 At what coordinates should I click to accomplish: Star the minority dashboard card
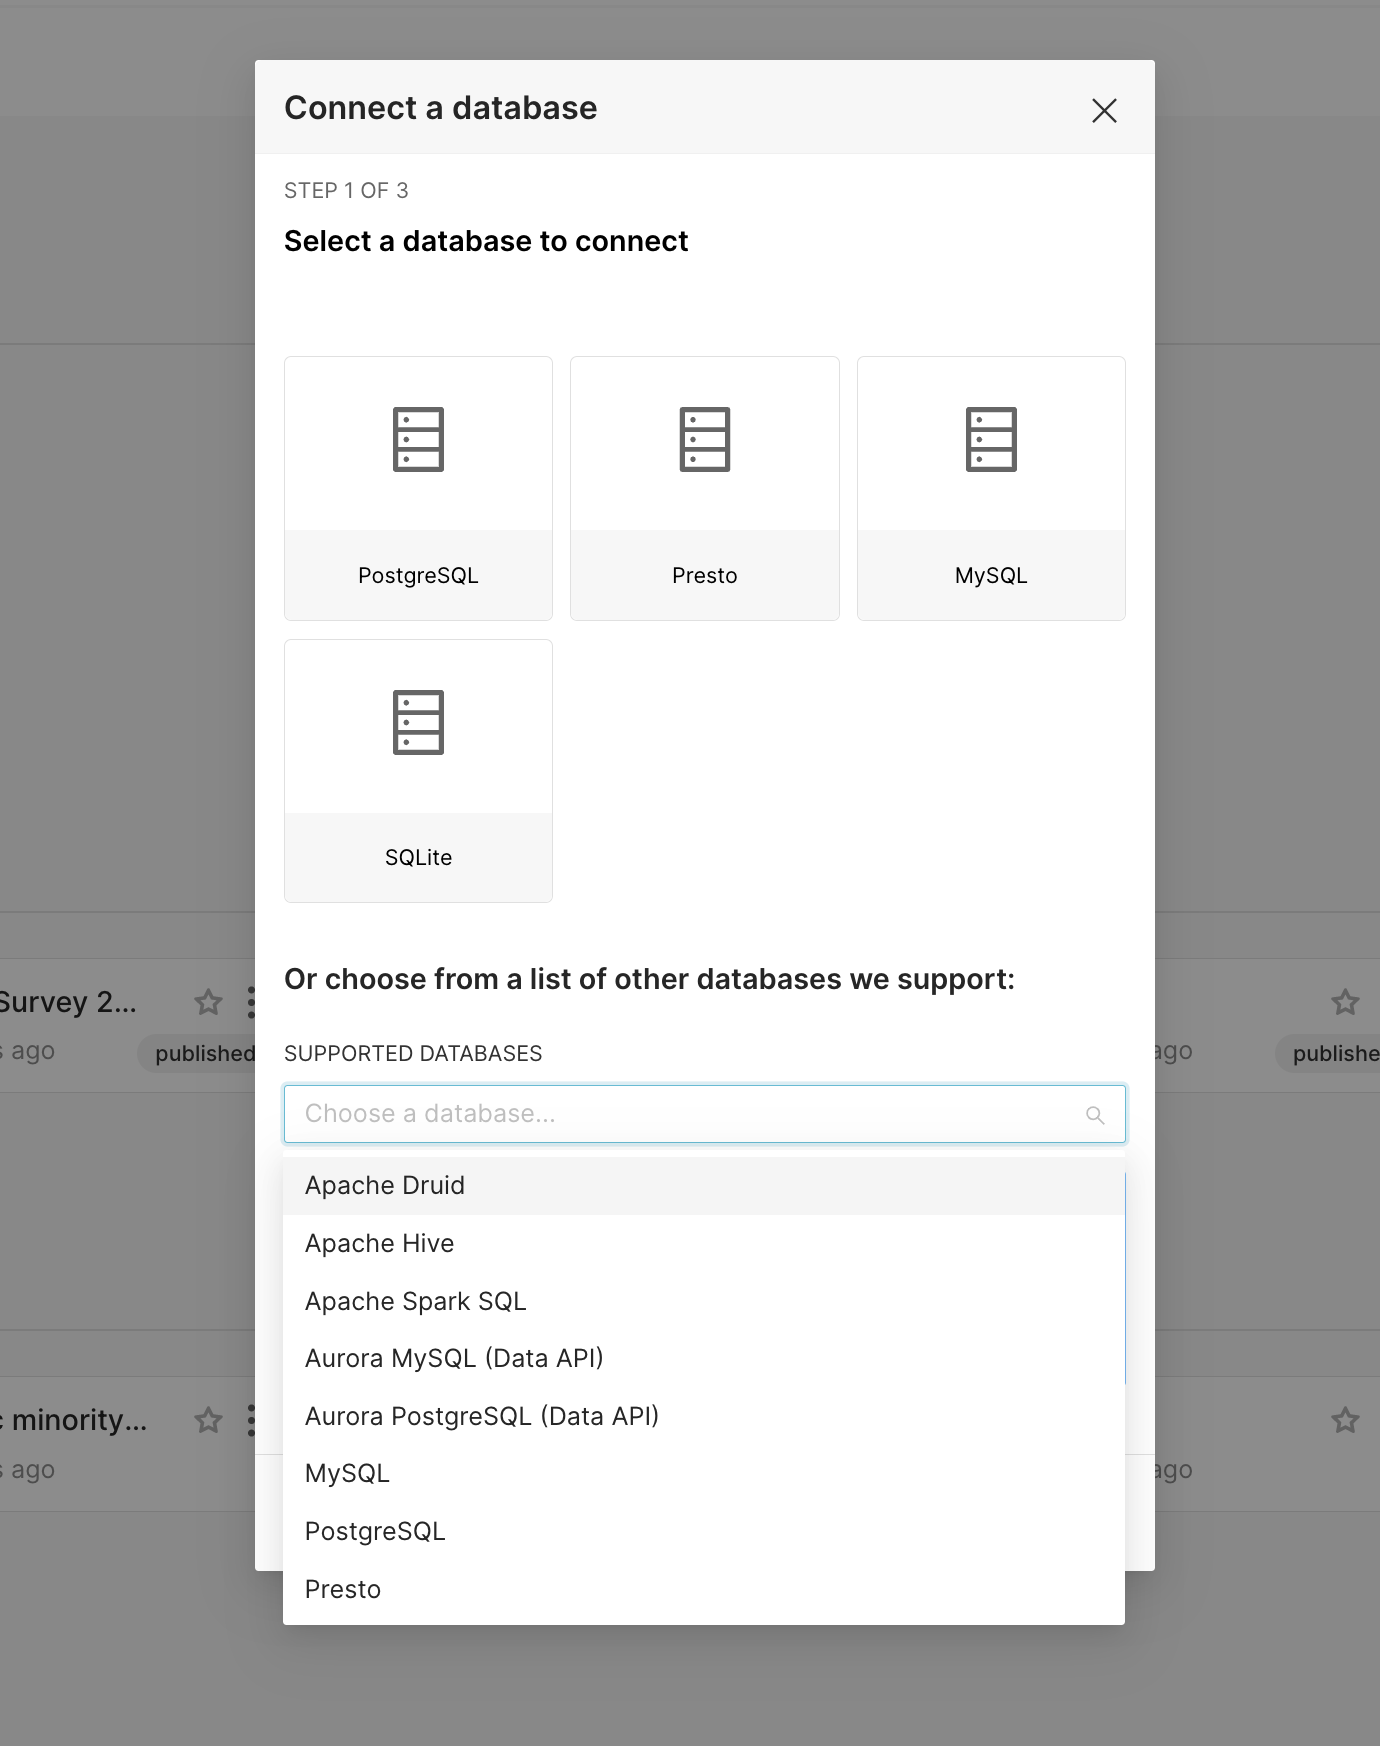[x=208, y=1420]
